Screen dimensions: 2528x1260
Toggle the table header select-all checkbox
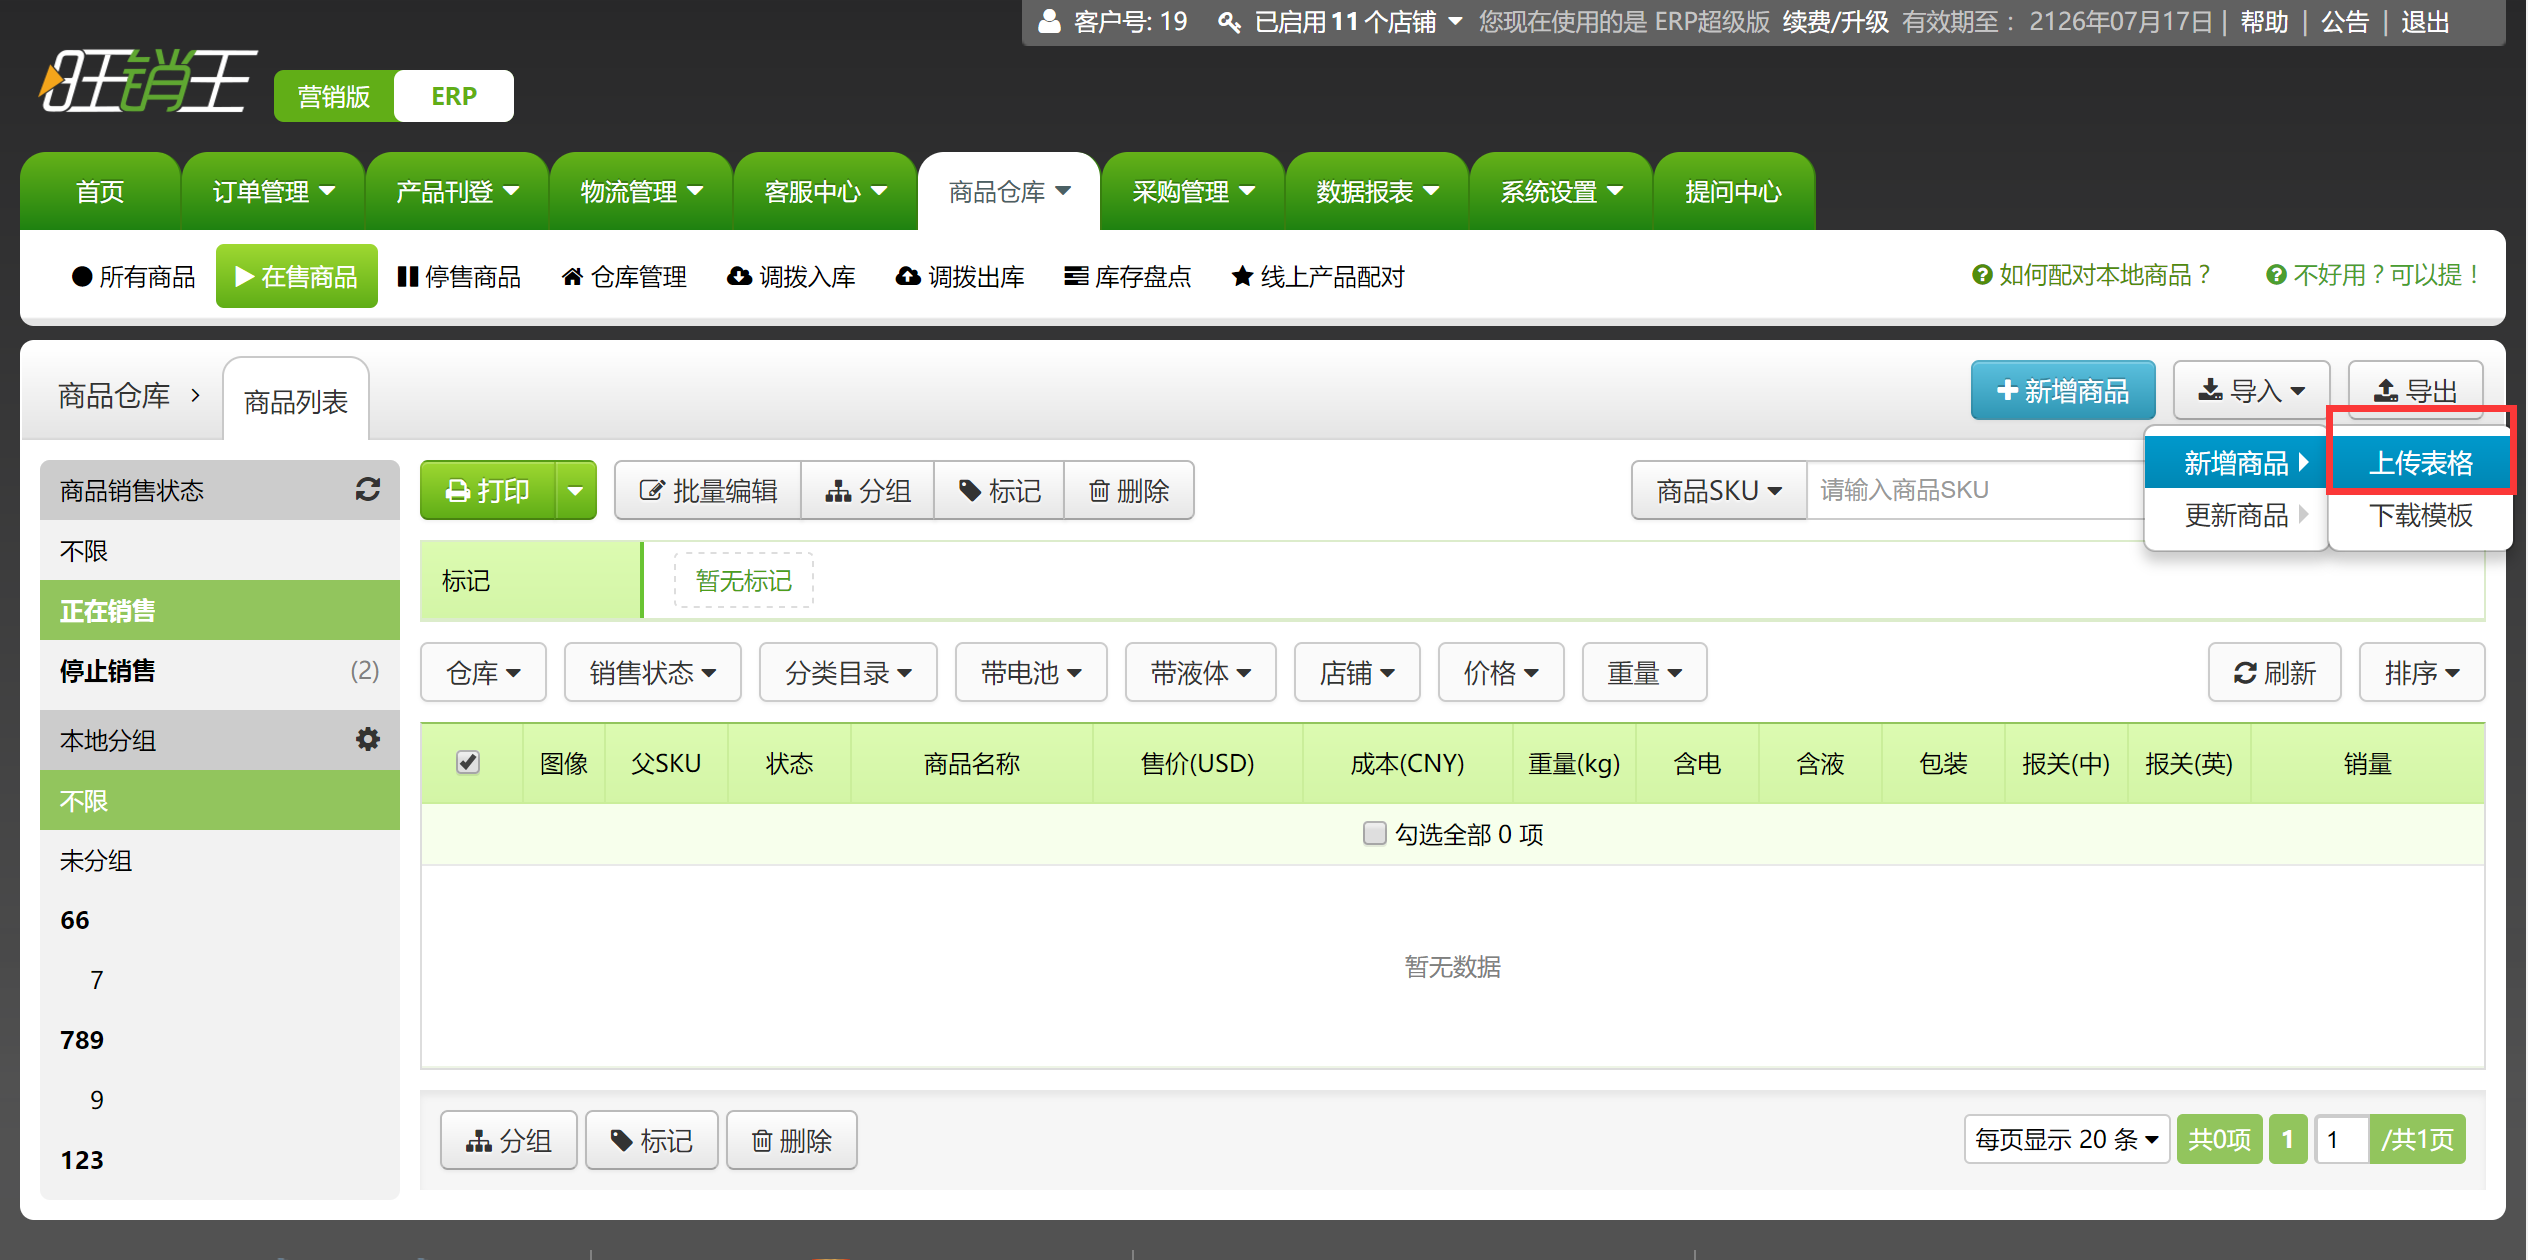[467, 762]
